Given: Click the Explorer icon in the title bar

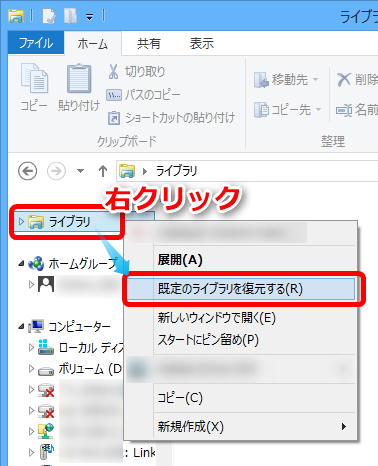Looking at the screenshot, I should click(x=16, y=16).
